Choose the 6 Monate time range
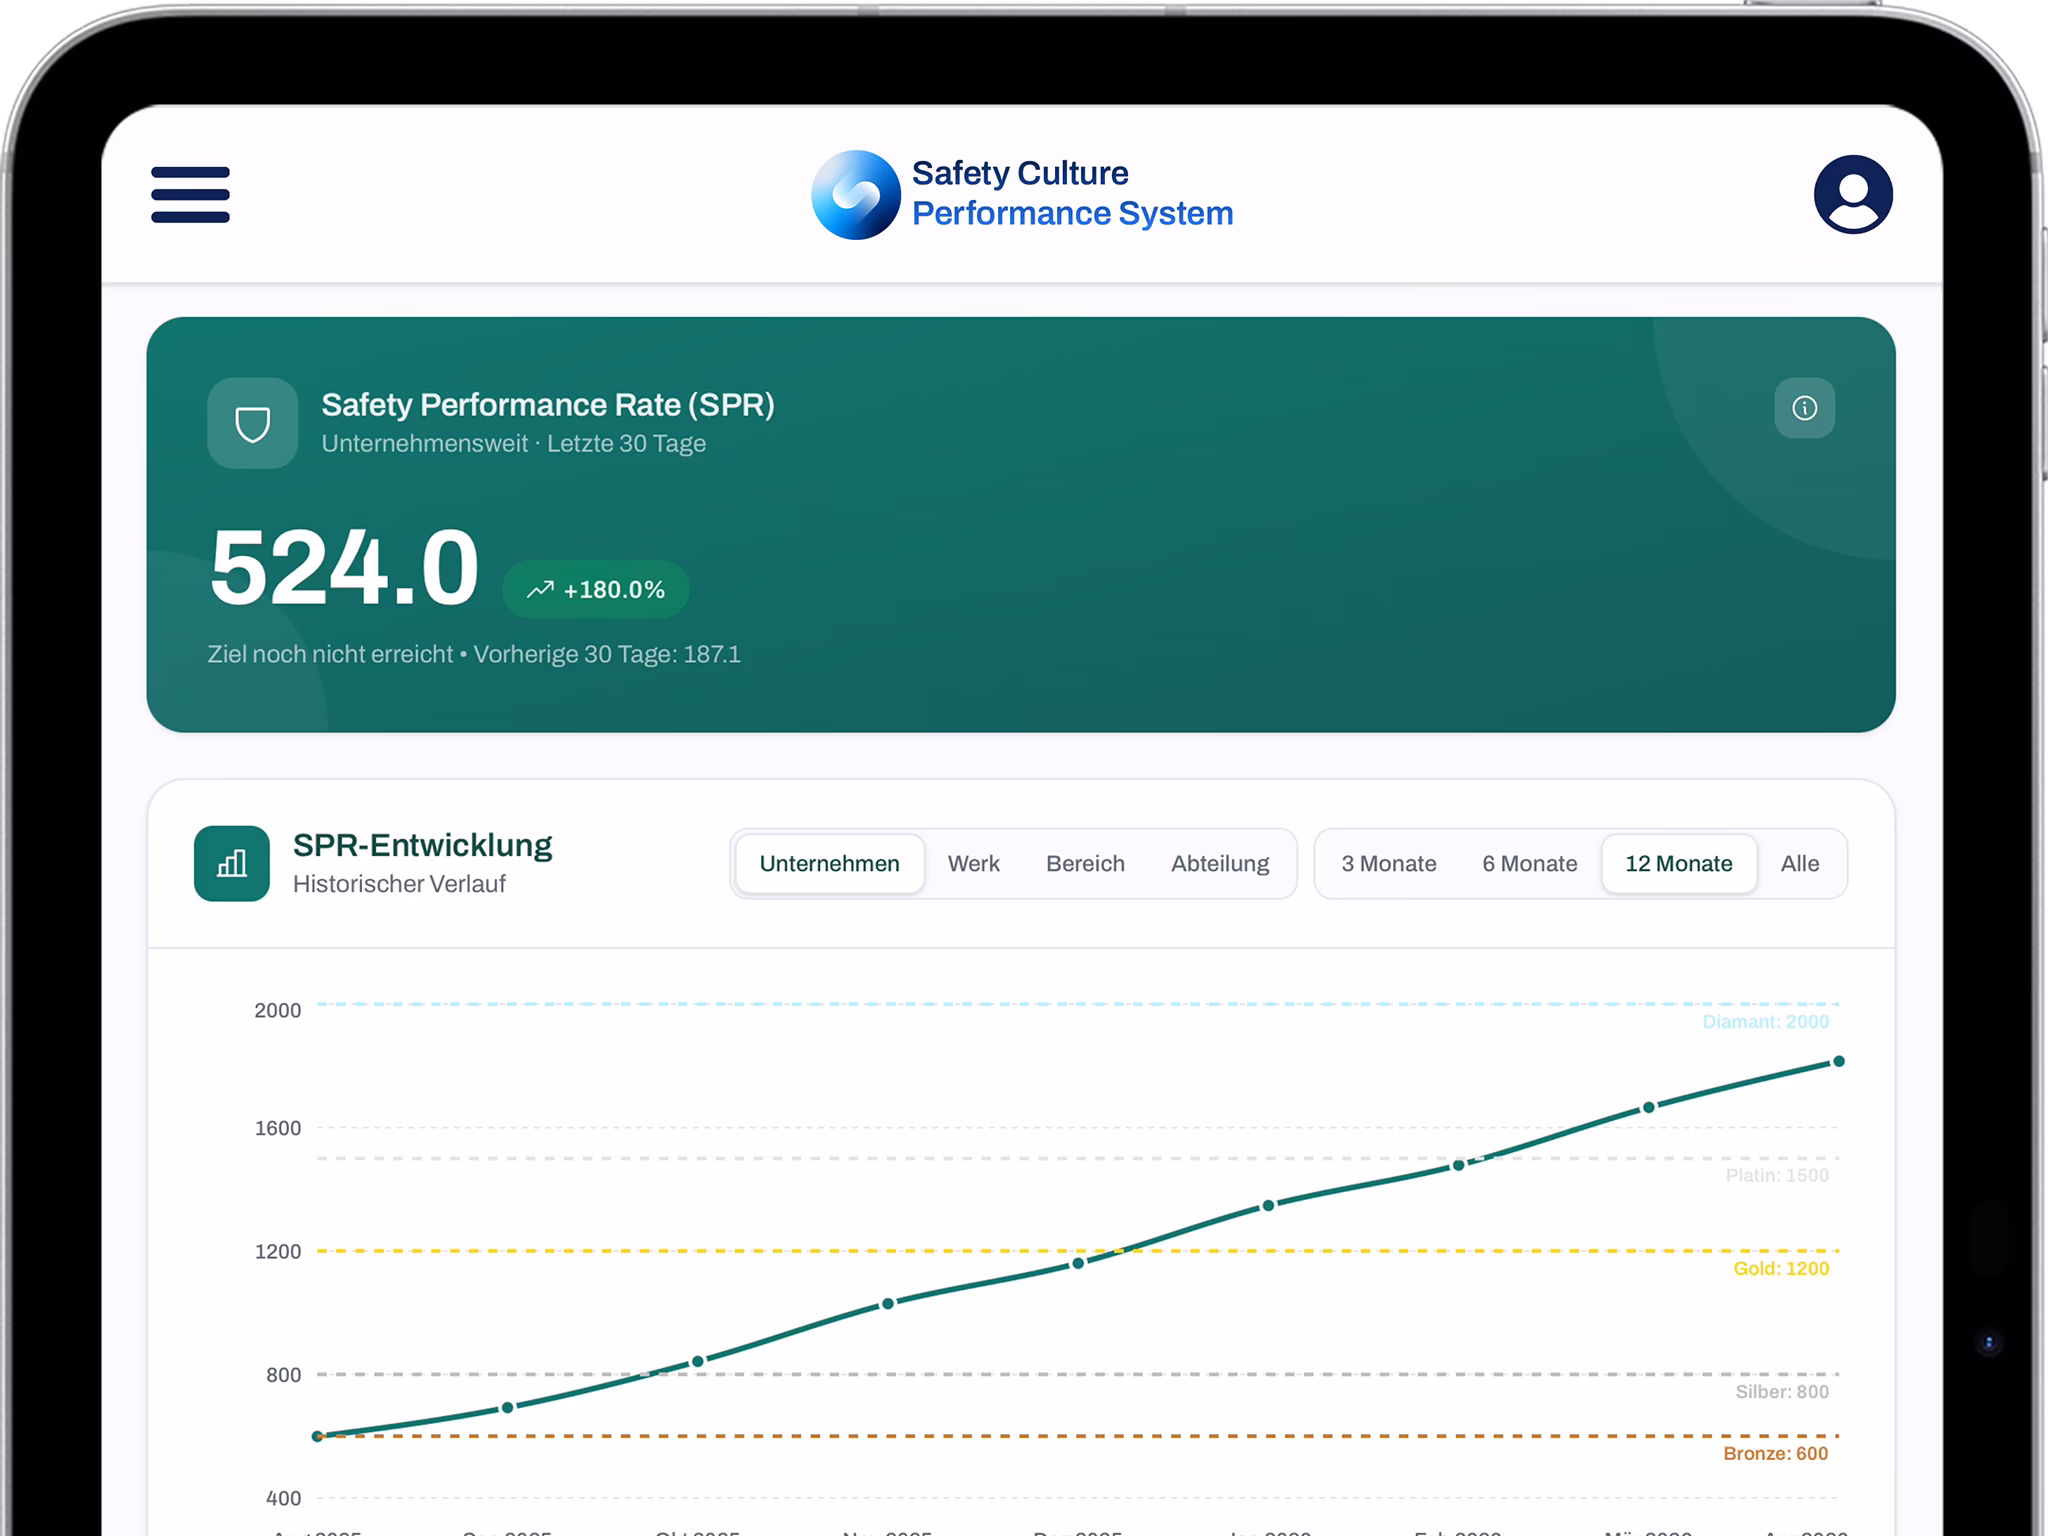The width and height of the screenshot is (2048, 1536). click(1529, 864)
